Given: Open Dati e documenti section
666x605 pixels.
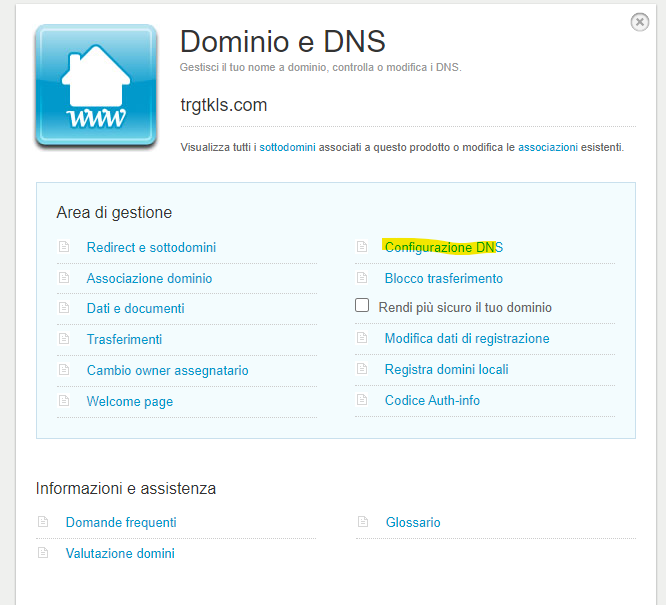Looking at the screenshot, I should 135,309.
